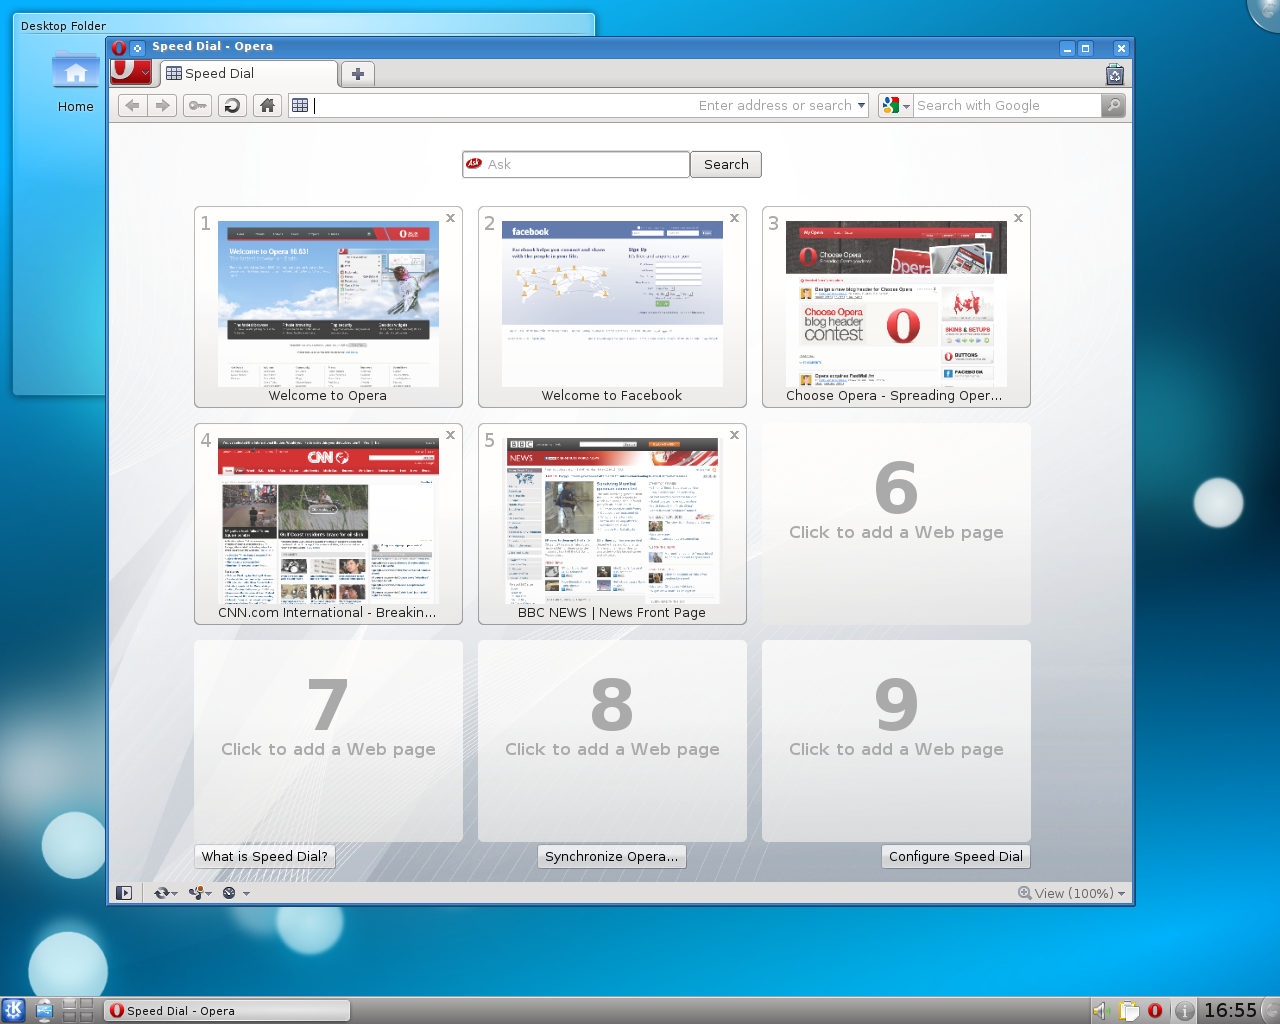Focus the Search with Google field

[1007, 105]
